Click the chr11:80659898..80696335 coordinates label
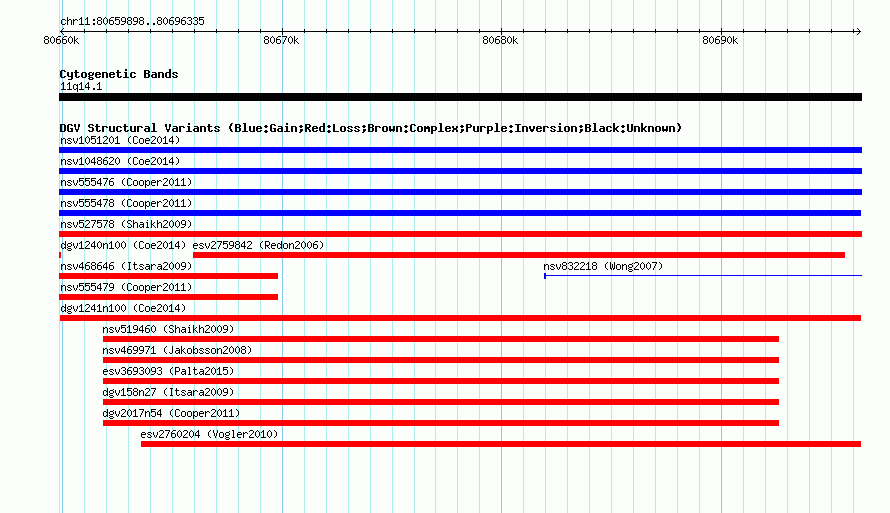Viewport: 890px width, 513px height. tap(132, 21)
